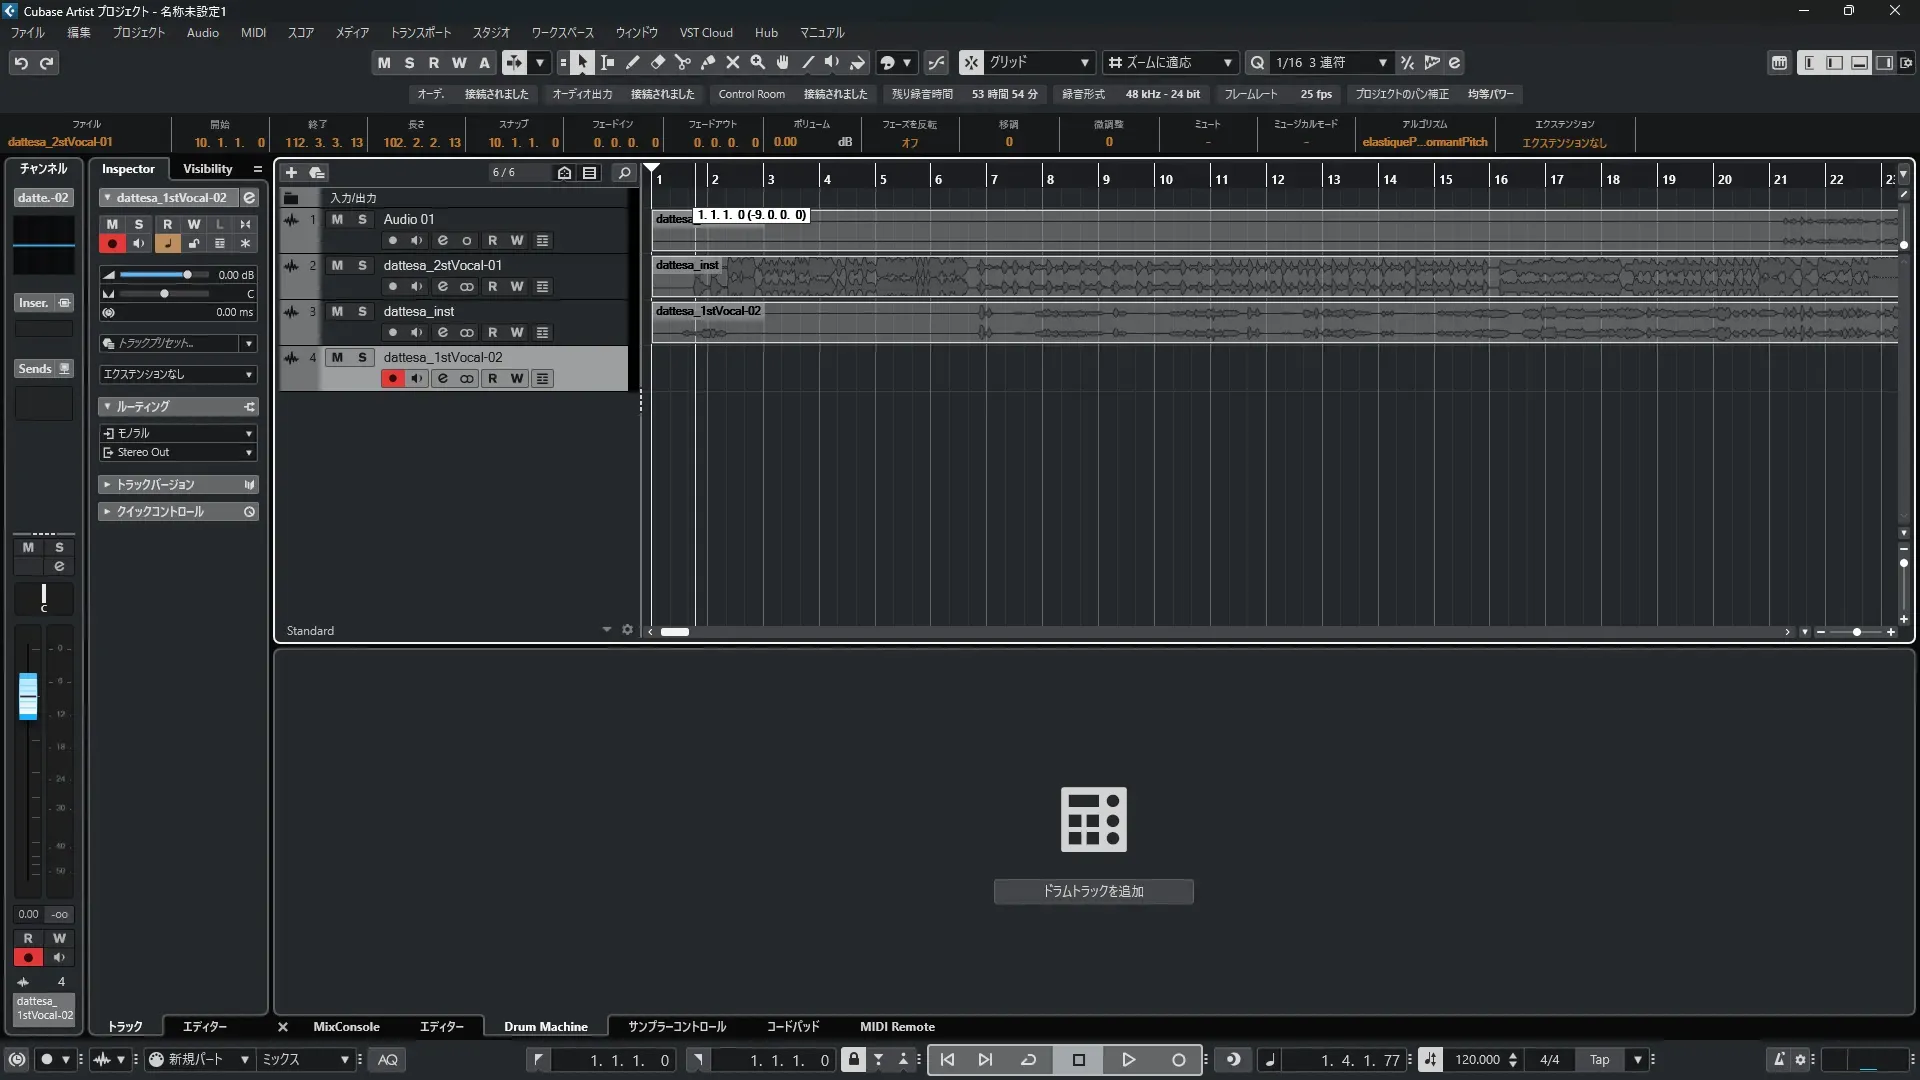
Task: Select the Zoom magnifier tool
Action: (758, 63)
